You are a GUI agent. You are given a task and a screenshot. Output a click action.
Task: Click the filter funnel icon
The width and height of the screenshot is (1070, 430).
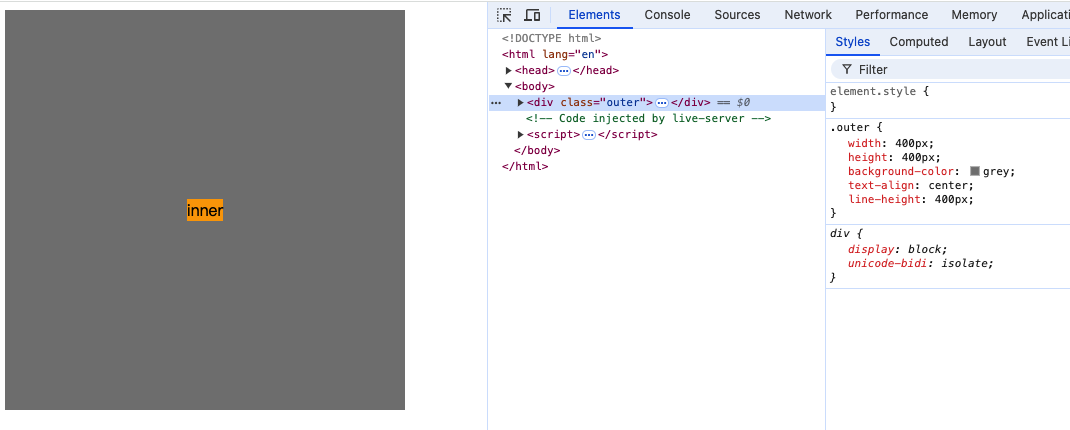[847, 70]
